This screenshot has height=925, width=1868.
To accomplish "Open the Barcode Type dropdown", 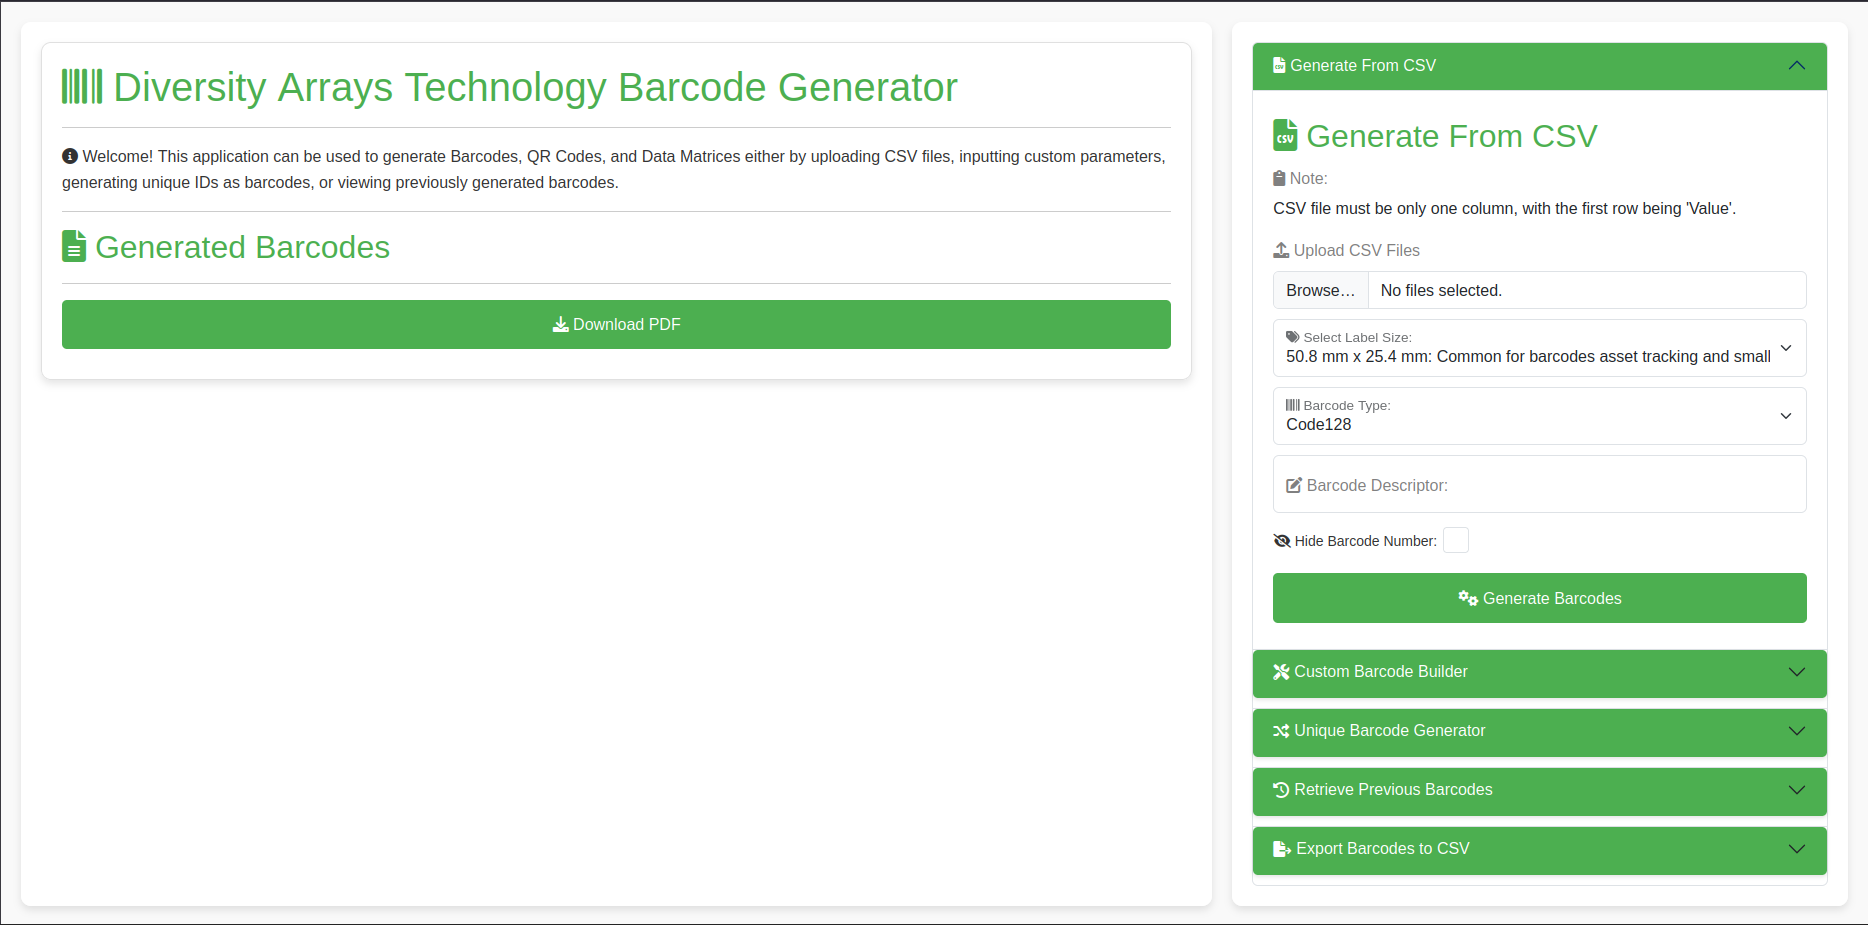I will point(1539,416).
